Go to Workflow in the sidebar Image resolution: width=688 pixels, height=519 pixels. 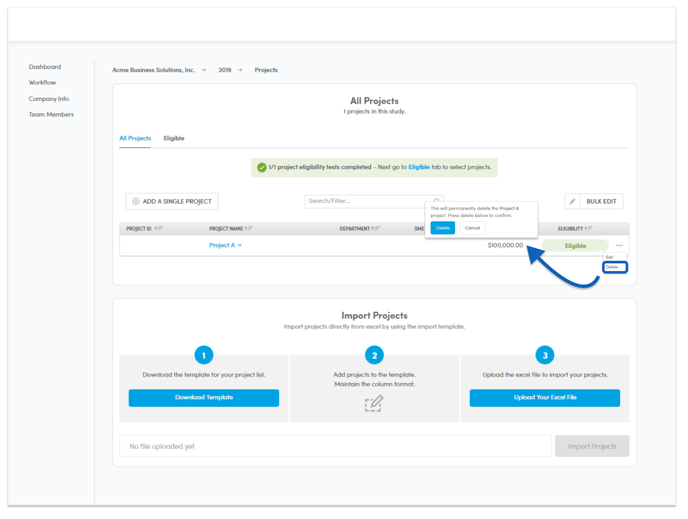coord(42,82)
